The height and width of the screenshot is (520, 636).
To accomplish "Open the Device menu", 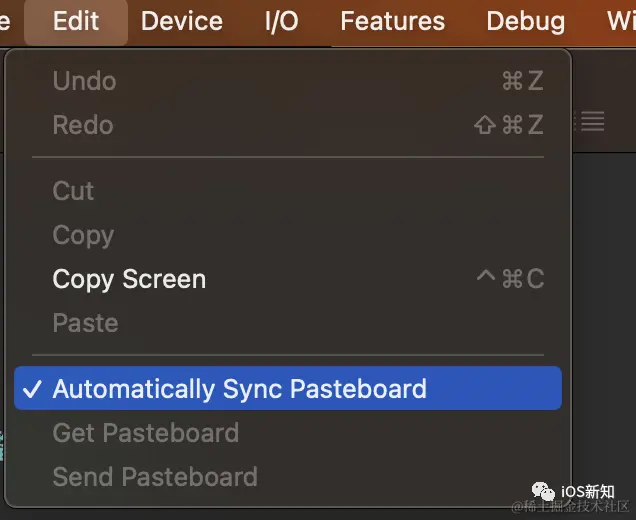I will pyautogui.click(x=181, y=21).
